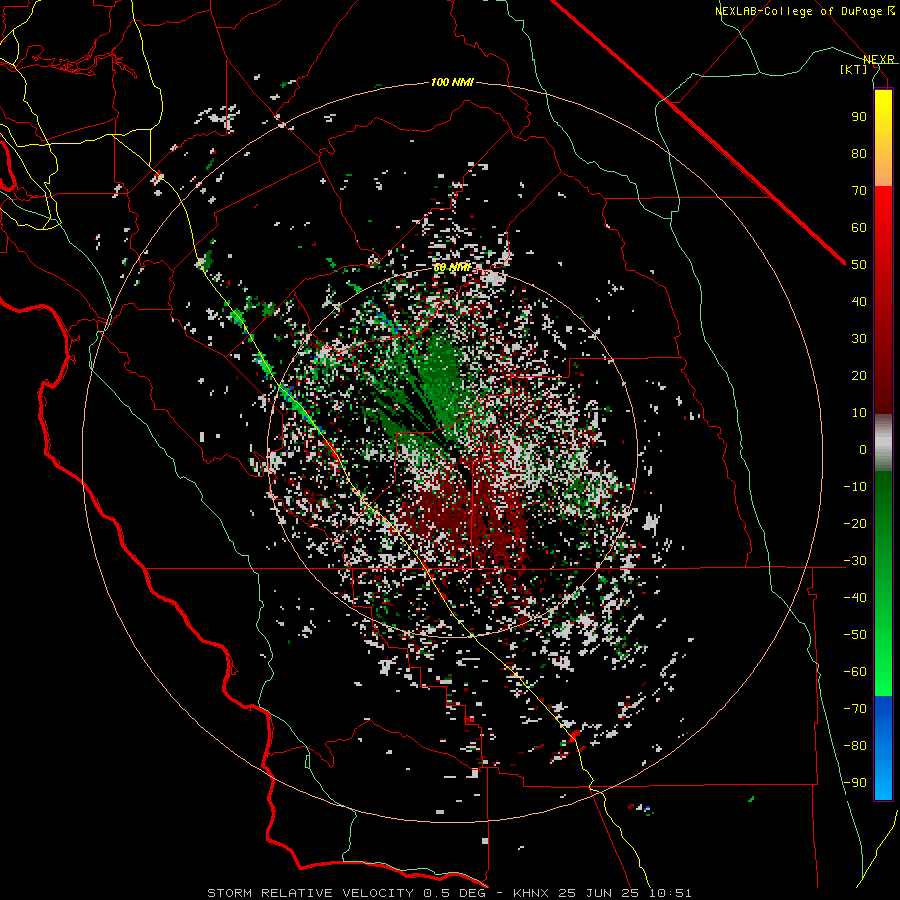The height and width of the screenshot is (900, 900).
Task: Click the -40 value on velocity scale
Action: (x=855, y=598)
